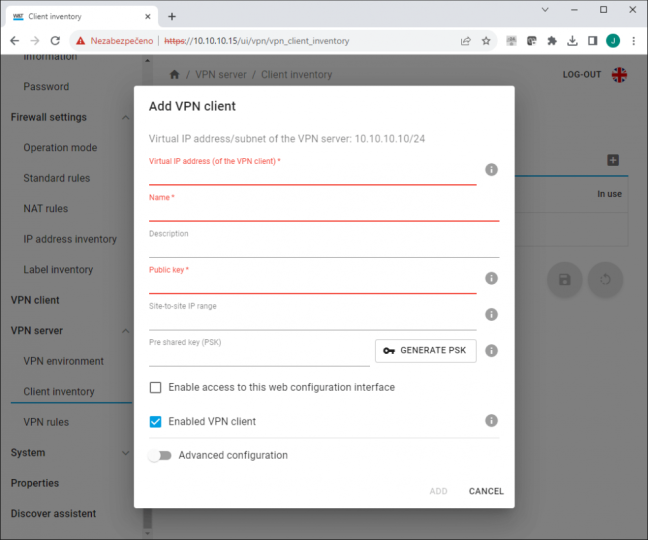Click the Virtual IP address input field
The width and height of the screenshot is (648, 540).
pos(312,176)
